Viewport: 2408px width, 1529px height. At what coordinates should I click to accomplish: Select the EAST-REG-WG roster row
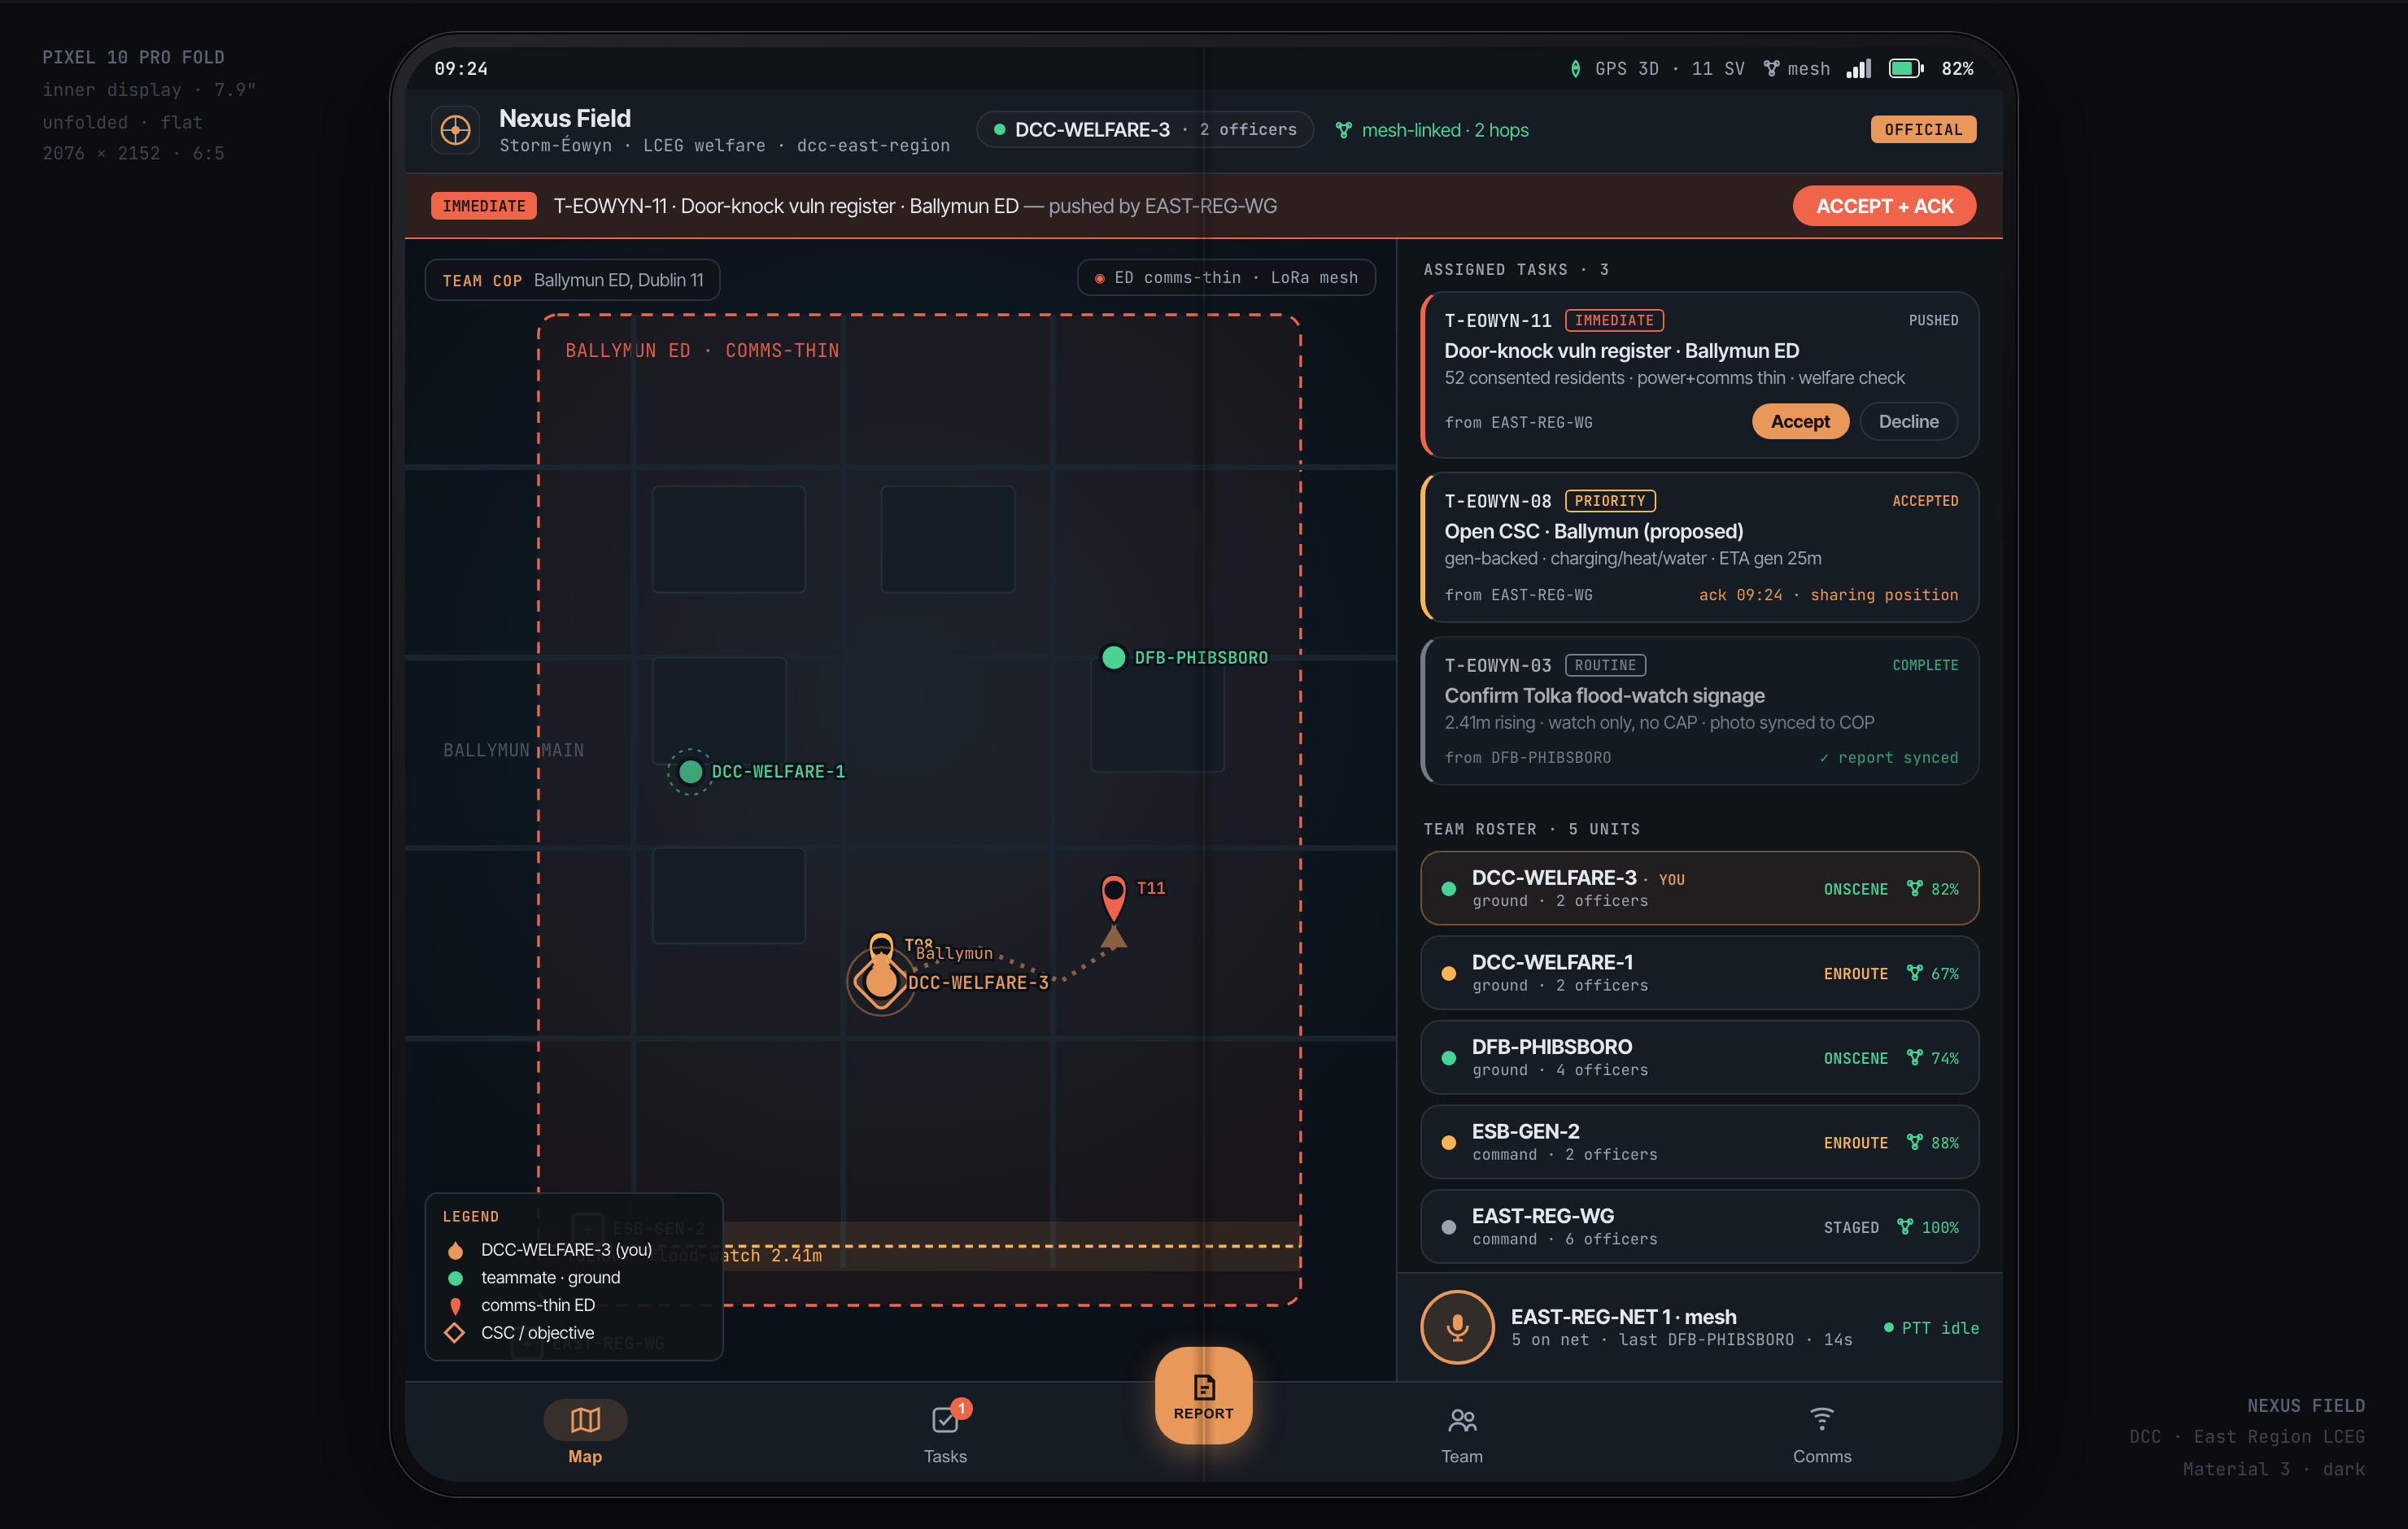(x=1700, y=1226)
